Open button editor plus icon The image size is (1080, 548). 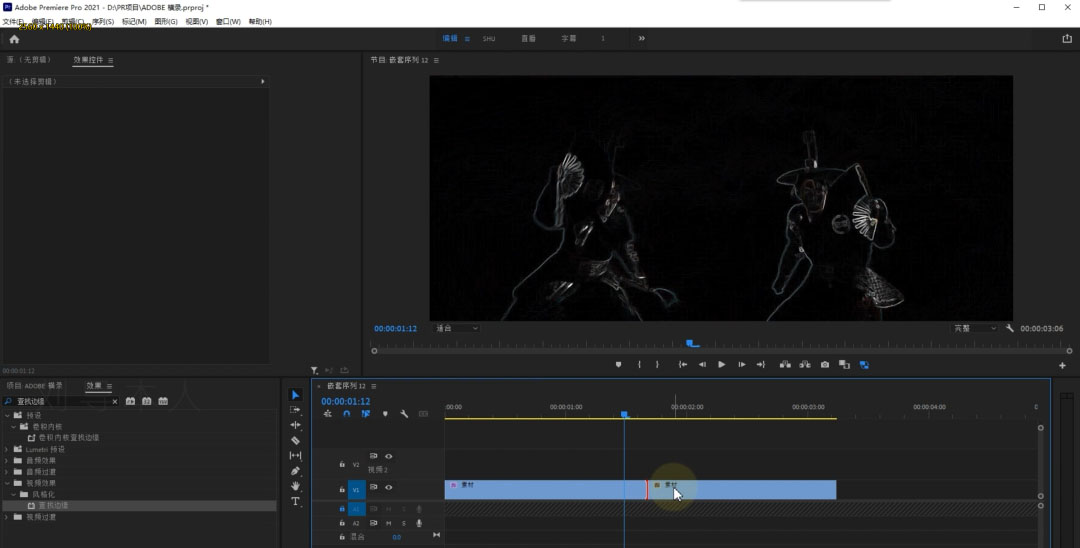1062,366
